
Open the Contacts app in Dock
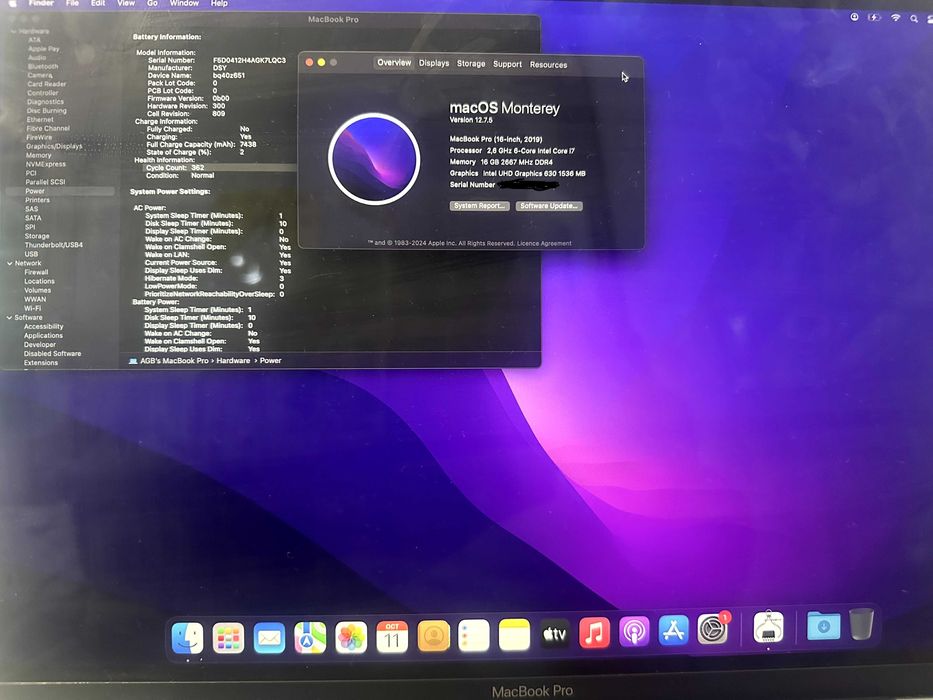tap(433, 636)
